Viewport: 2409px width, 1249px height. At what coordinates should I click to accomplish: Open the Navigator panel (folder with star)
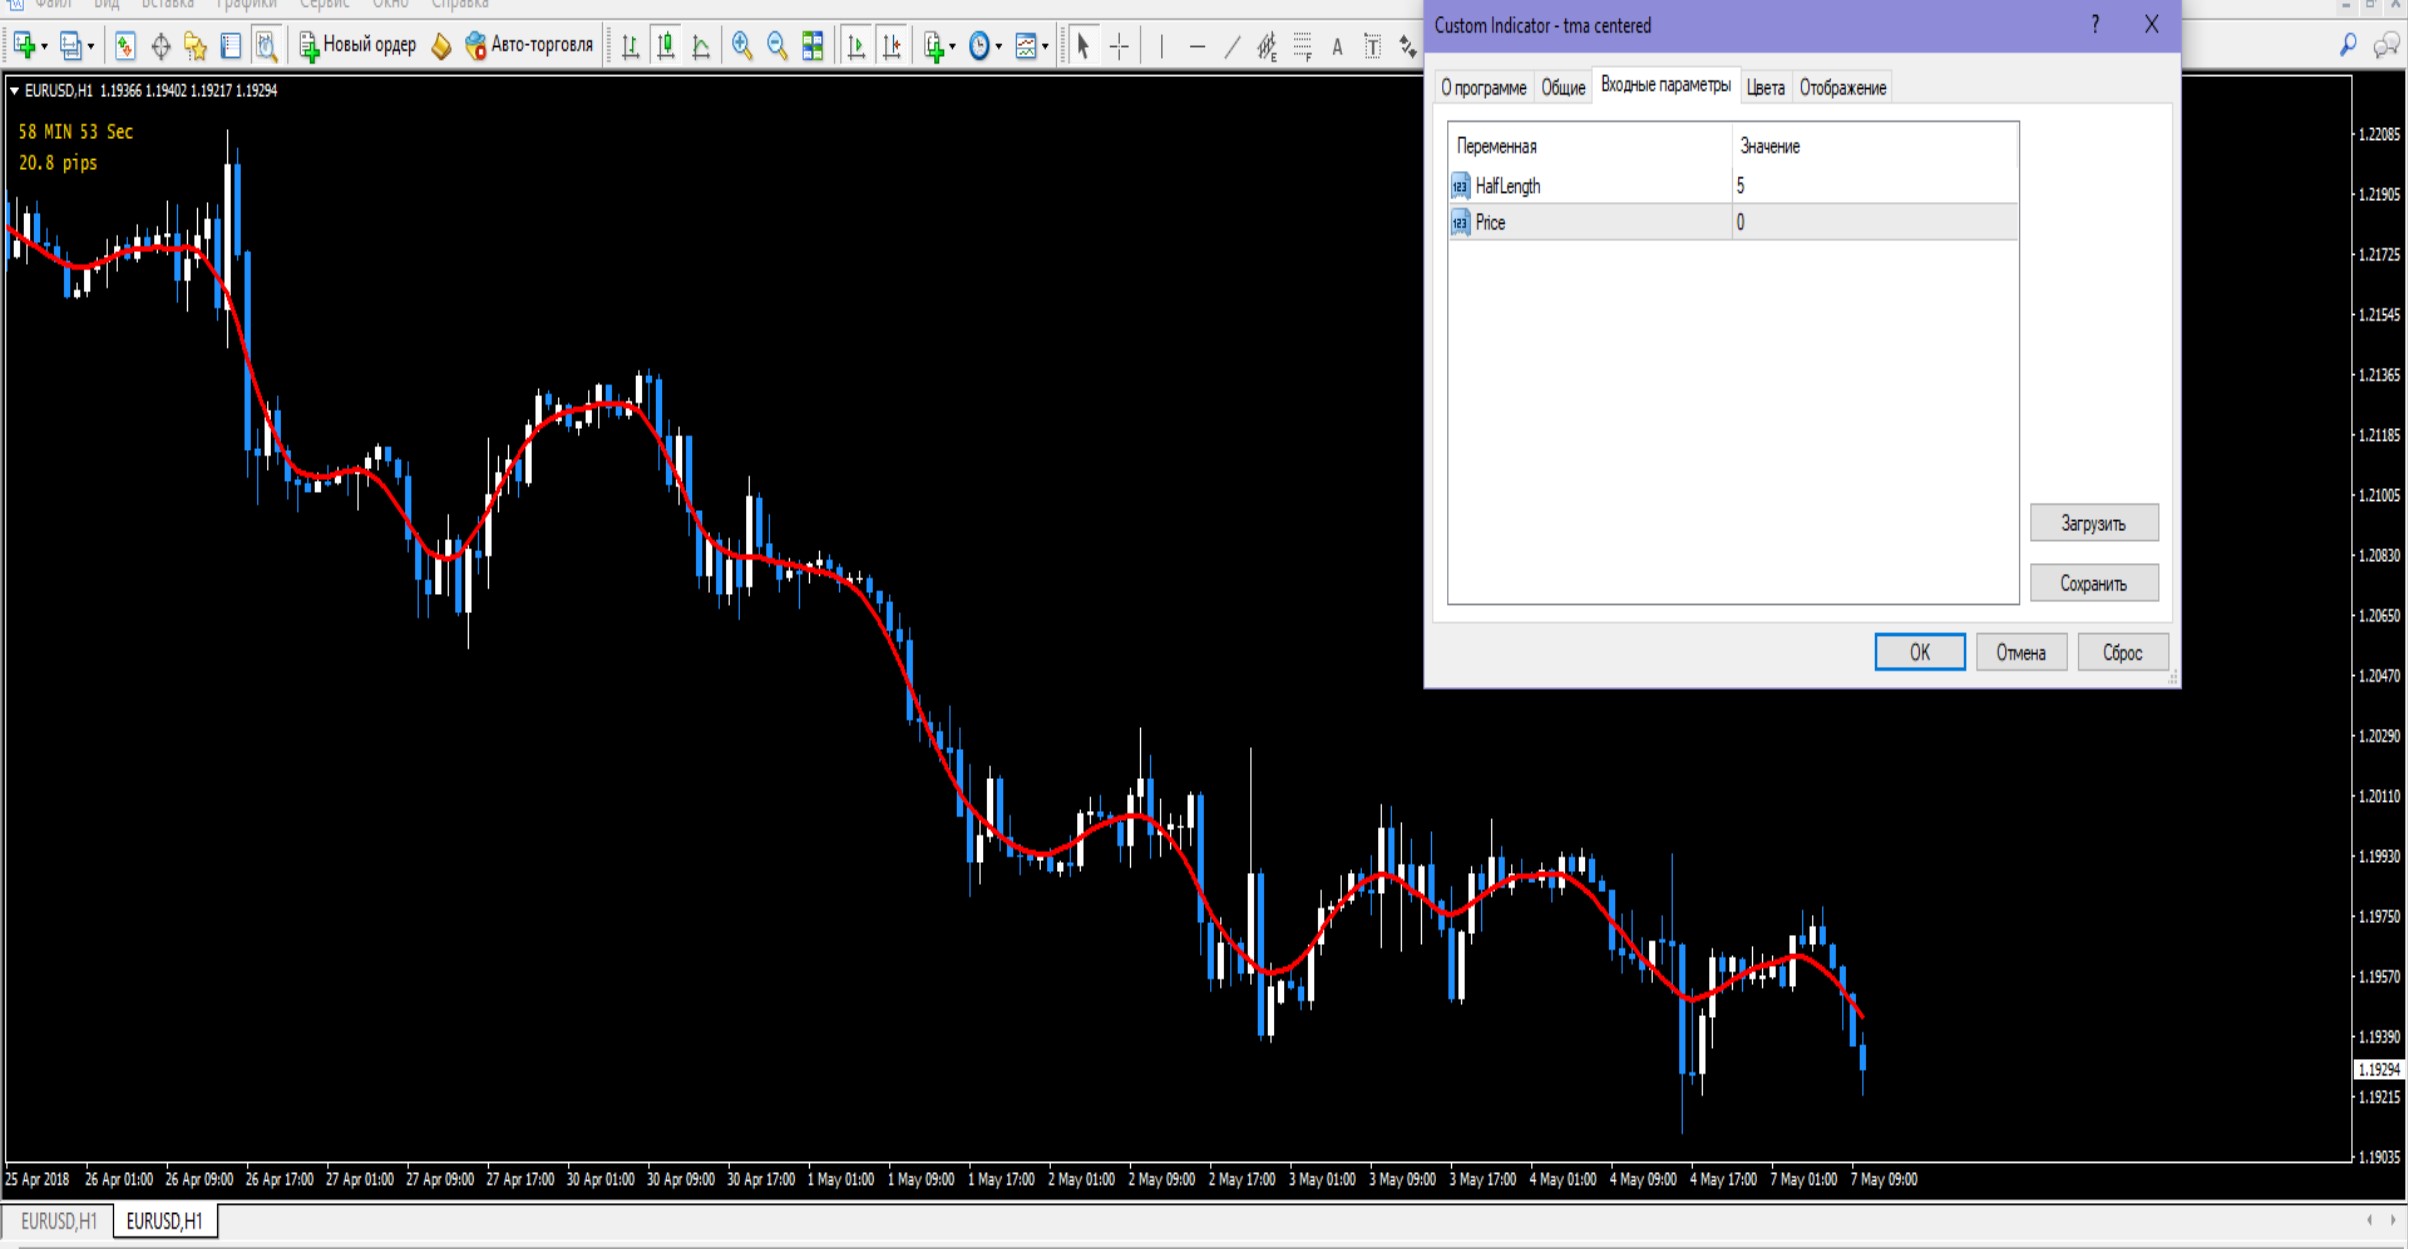195,45
